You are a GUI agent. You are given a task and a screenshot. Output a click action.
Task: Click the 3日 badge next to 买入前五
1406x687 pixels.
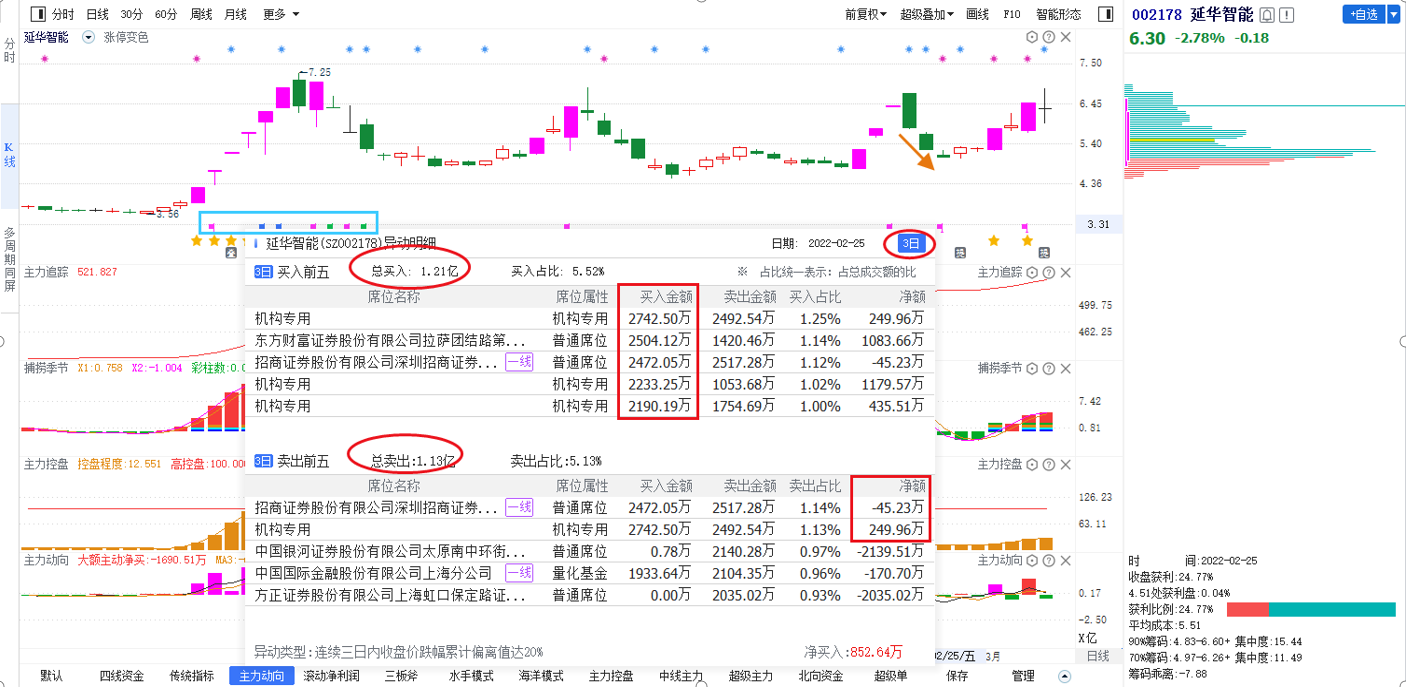click(263, 271)
